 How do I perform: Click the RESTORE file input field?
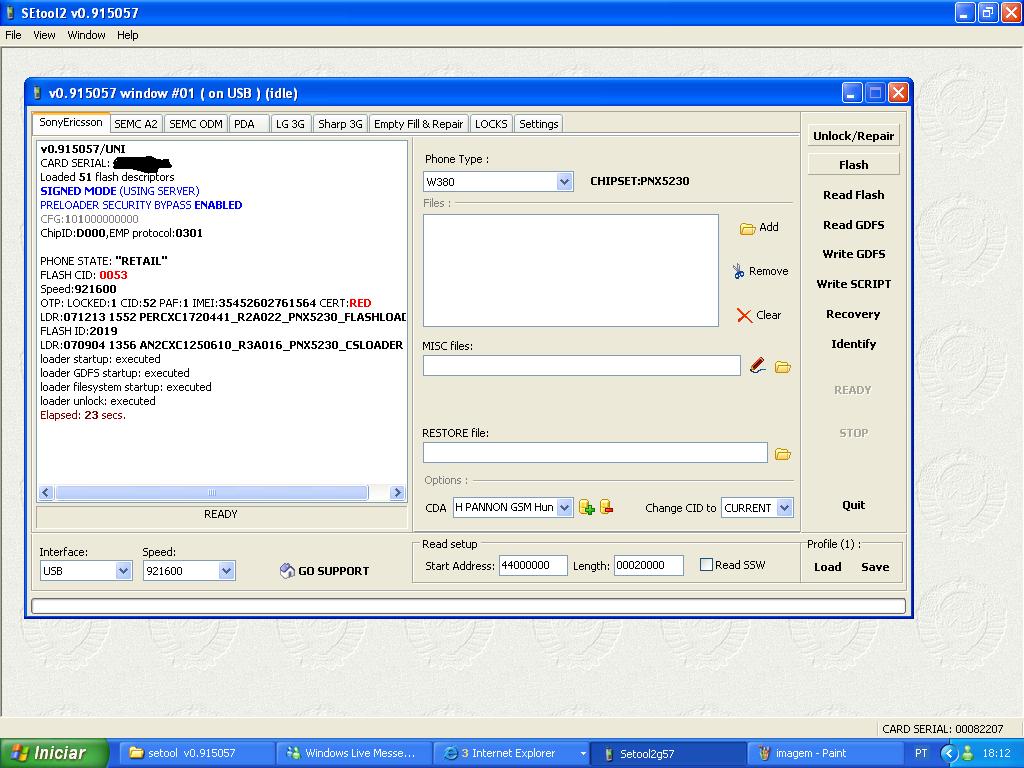click(x=595, y=453)
